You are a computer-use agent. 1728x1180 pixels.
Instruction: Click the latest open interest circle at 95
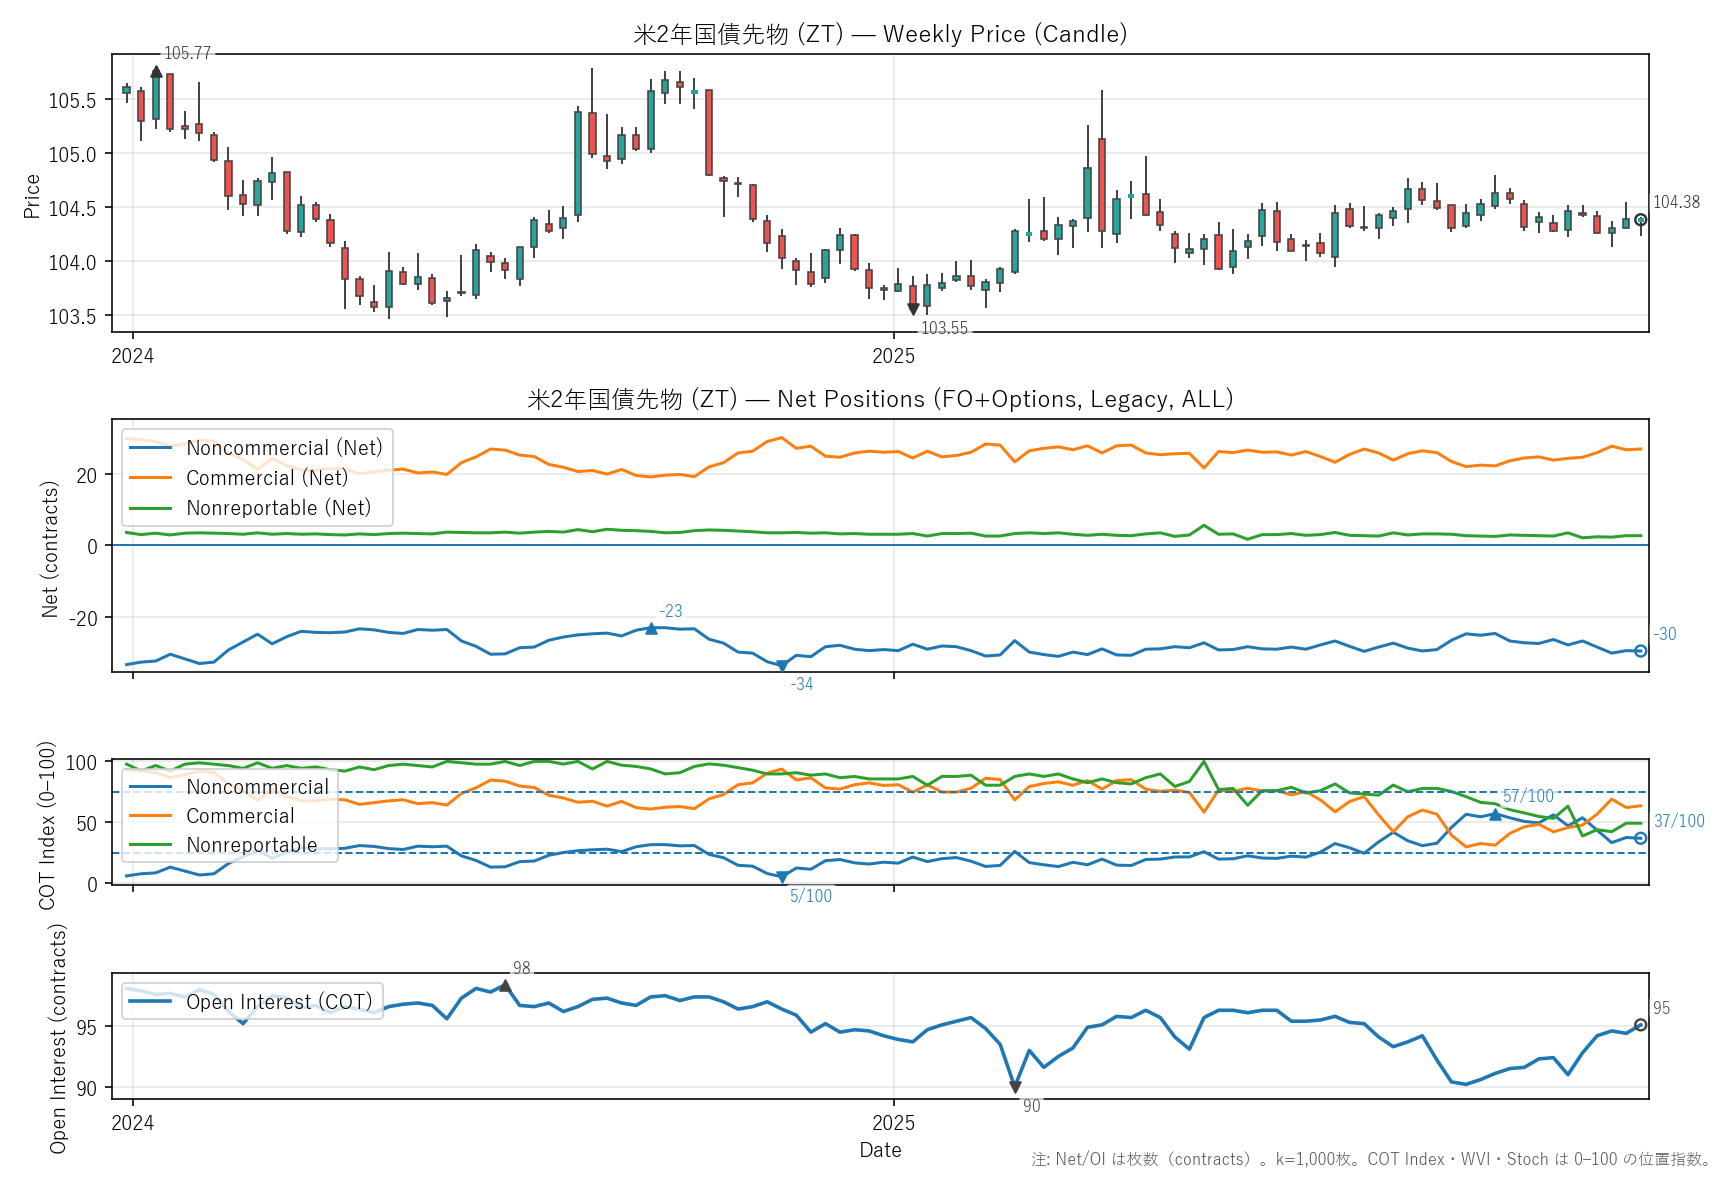pyautogui.click(x=1640, y=1025)
